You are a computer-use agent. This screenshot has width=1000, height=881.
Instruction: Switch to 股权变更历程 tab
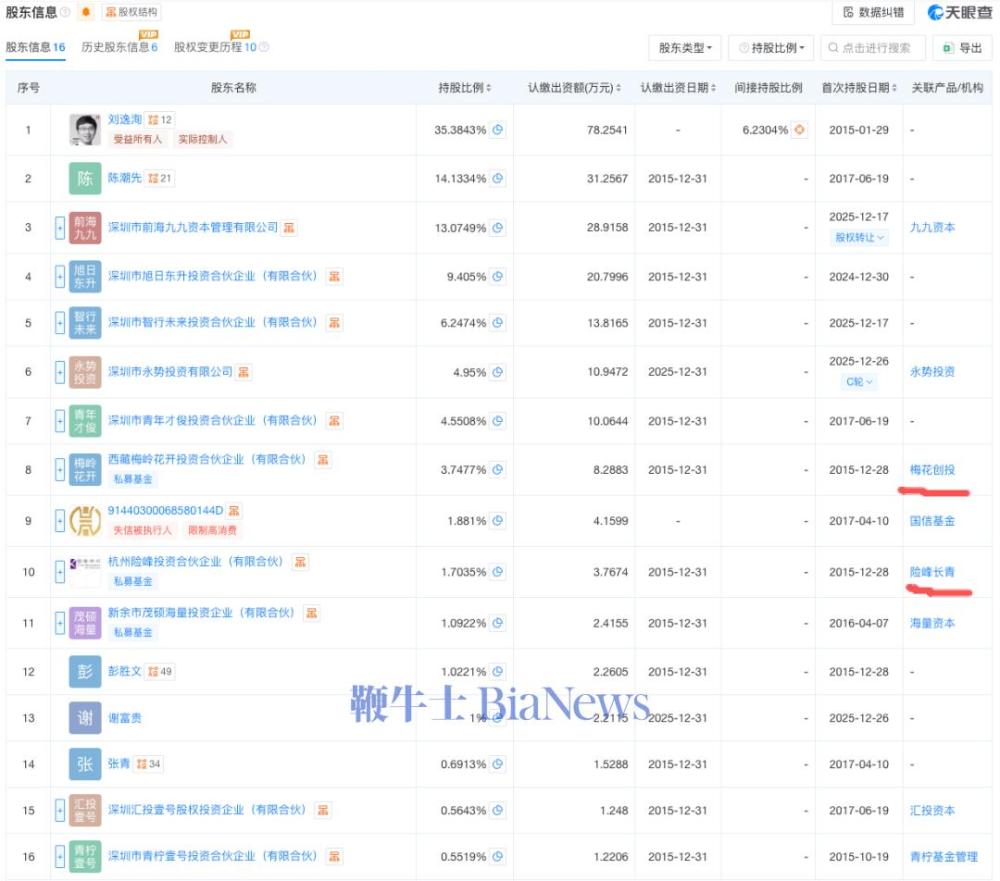[x=215, y=47]
